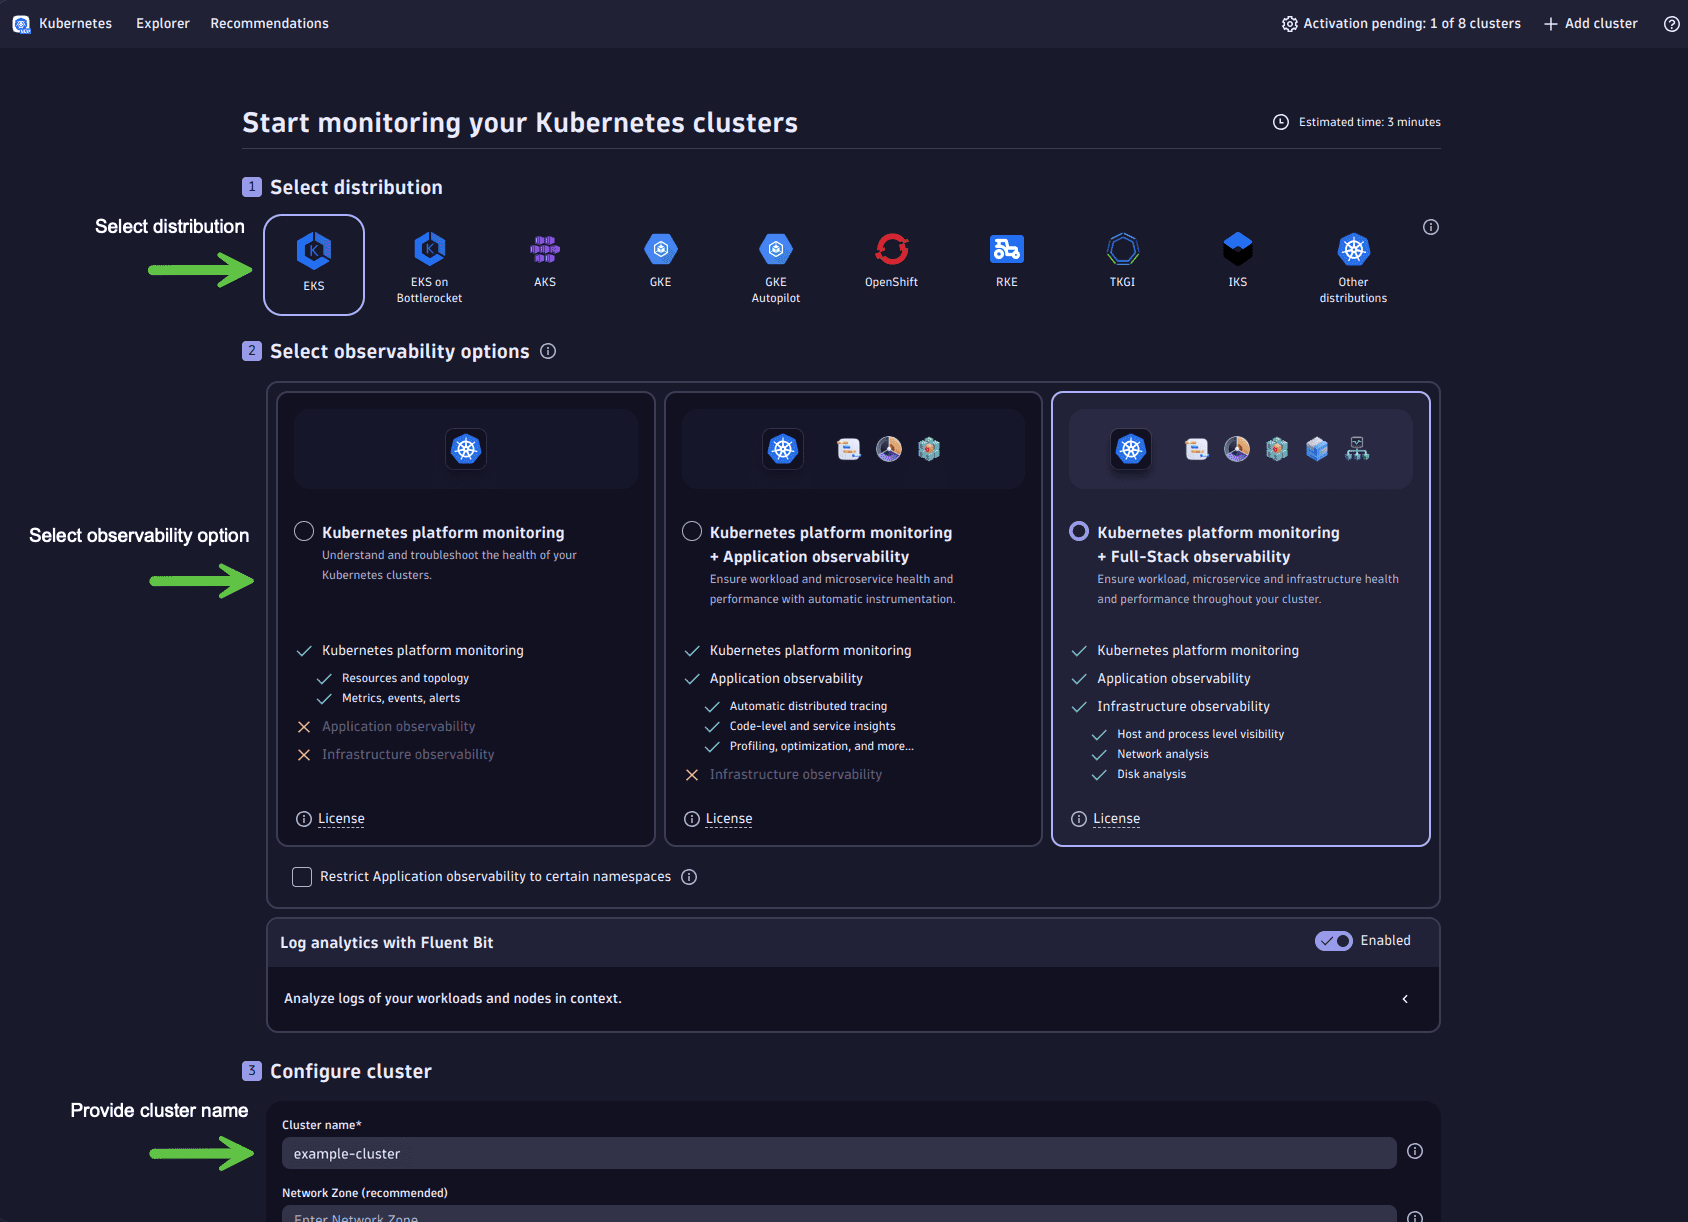
Task: Toggle Log analytics Enabled switch
Action: [x=1334, y=941]
